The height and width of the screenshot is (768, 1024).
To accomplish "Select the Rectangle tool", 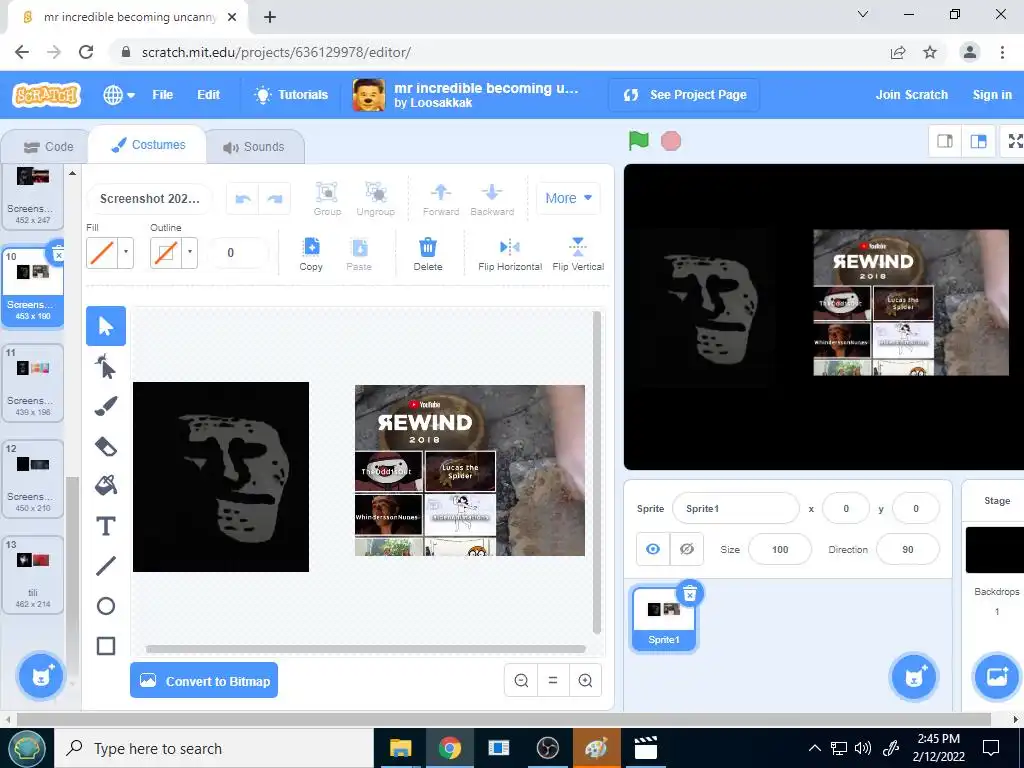I will coord(106,646).
